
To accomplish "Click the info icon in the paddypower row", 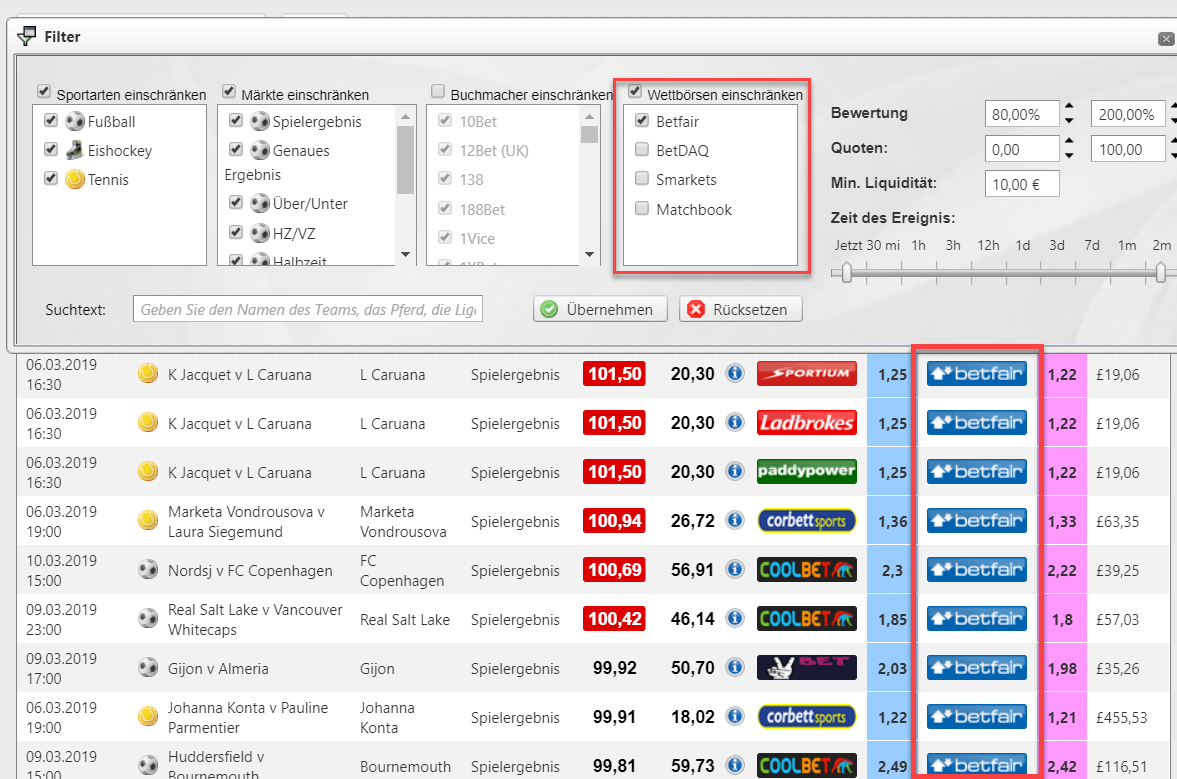I will (735, 471).
